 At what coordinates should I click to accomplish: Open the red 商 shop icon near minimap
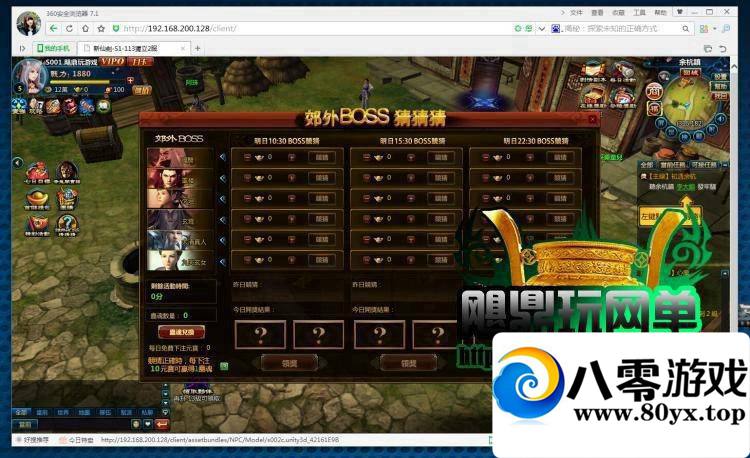[654, 91]
